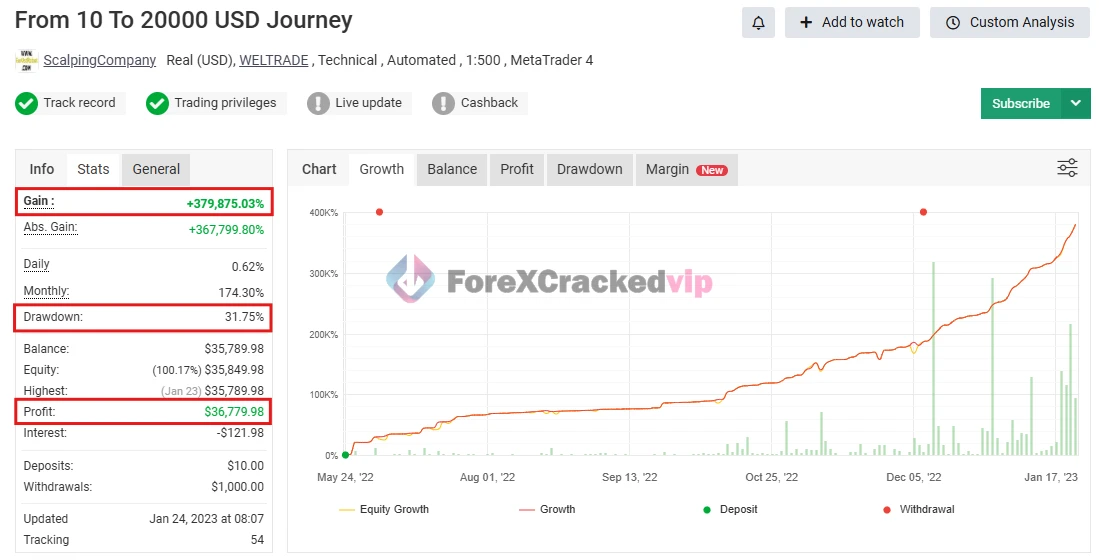The width and height of the screenshot is (1099, 560).
Task: Click the Custom Analysis button
Action: pyautogui.click(x=1010, y=22)
